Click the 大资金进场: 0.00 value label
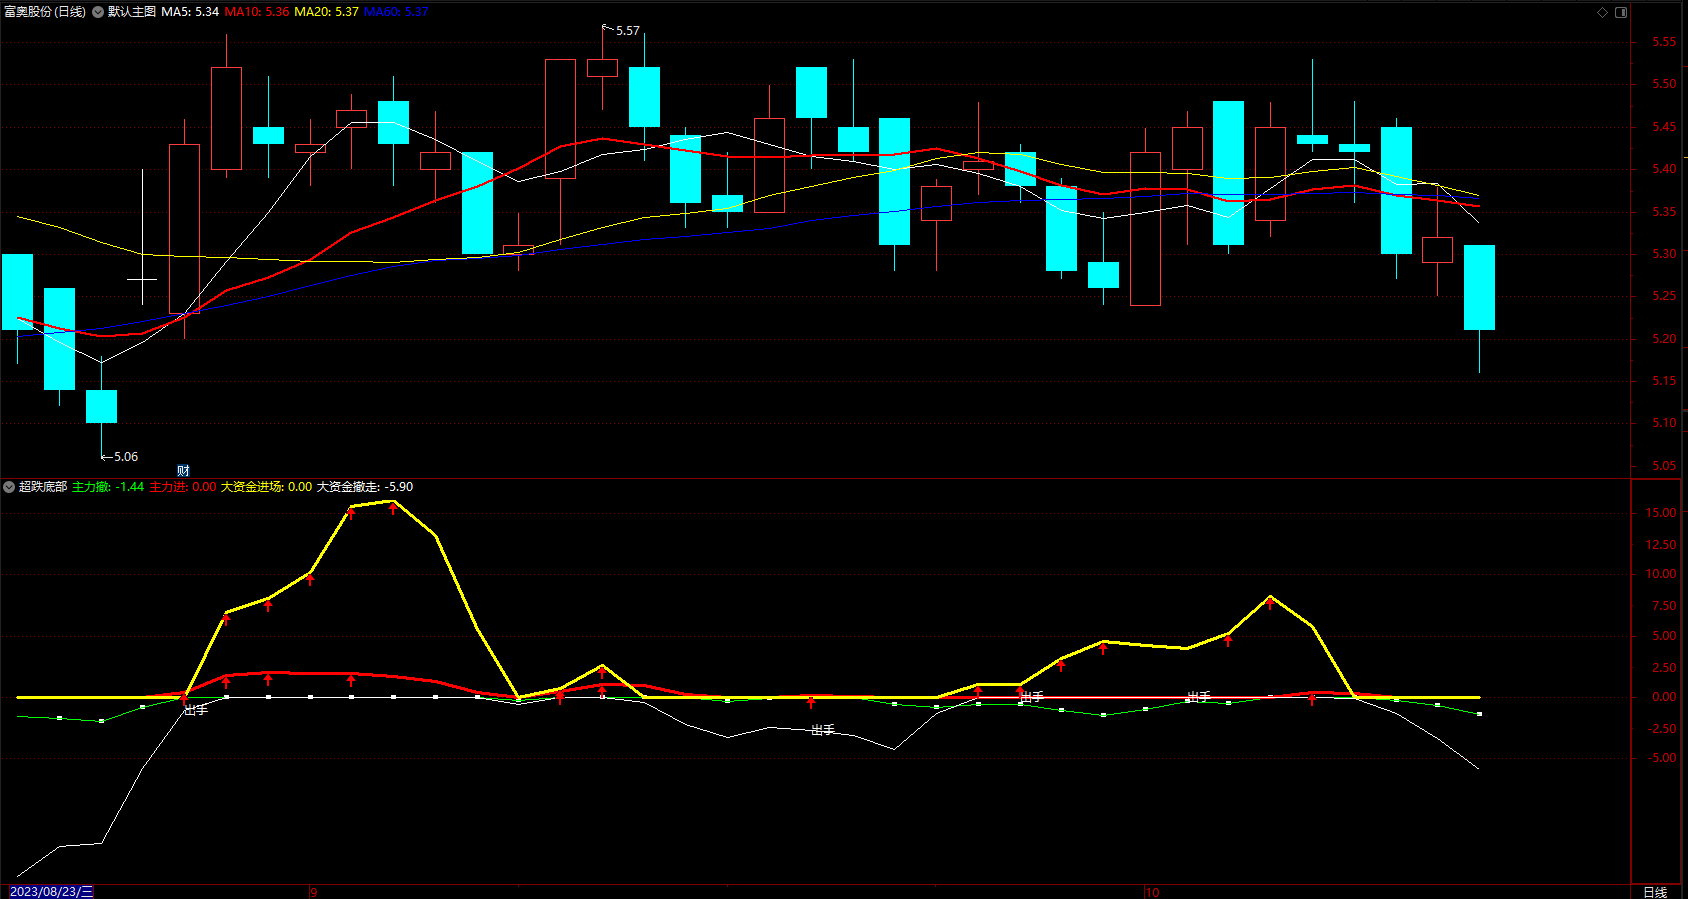Viewport: 1688px width, 899px height. coord(267,487)
